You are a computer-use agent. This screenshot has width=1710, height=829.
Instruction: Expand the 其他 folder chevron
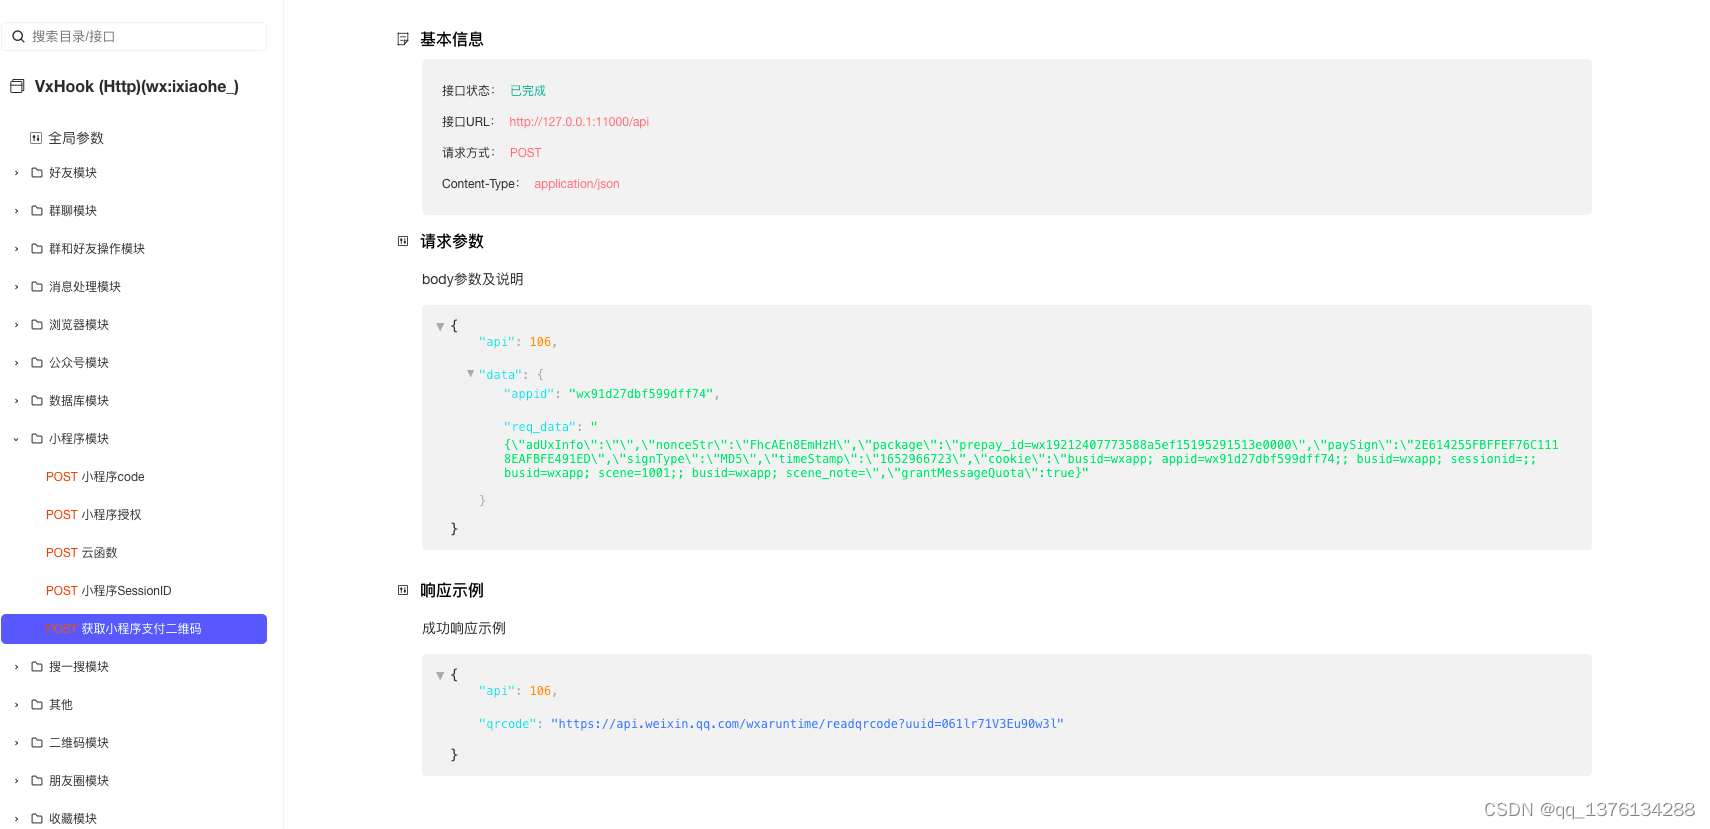tap(16, 705)
